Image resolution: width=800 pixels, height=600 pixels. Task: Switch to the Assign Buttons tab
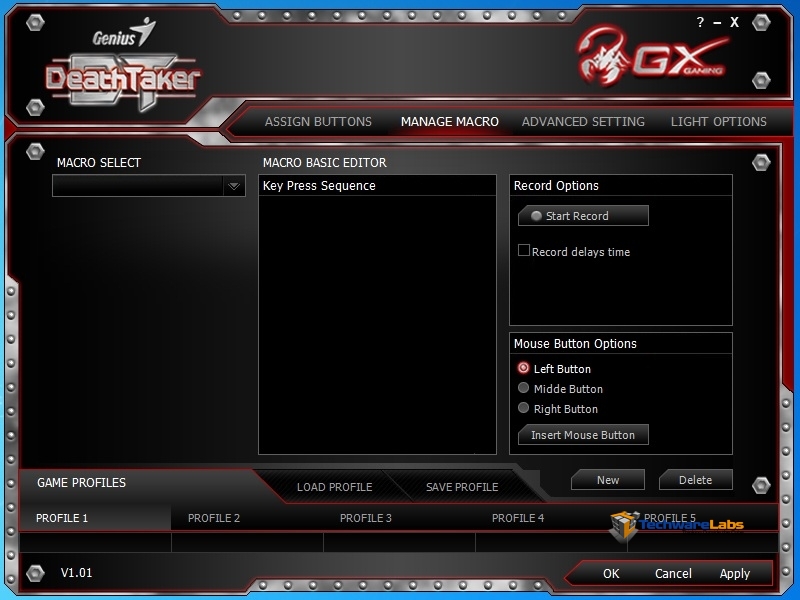point(318,121)
